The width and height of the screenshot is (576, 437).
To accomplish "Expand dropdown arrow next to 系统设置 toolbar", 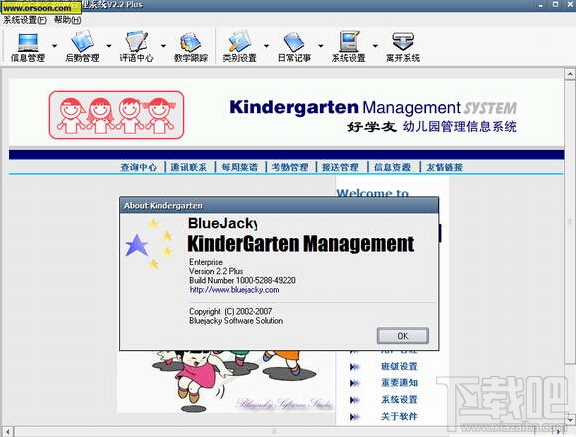I will 375,46.
